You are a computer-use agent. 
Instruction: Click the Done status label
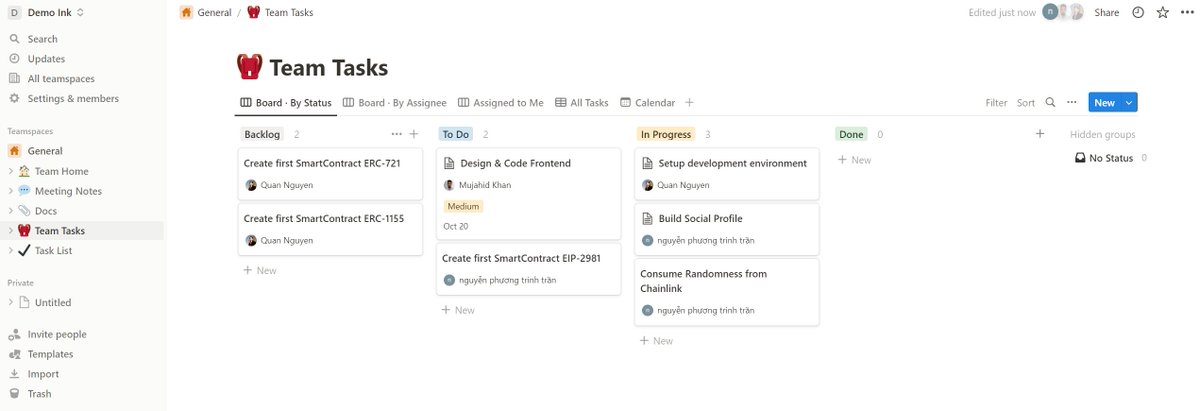(x=851, y=134)
